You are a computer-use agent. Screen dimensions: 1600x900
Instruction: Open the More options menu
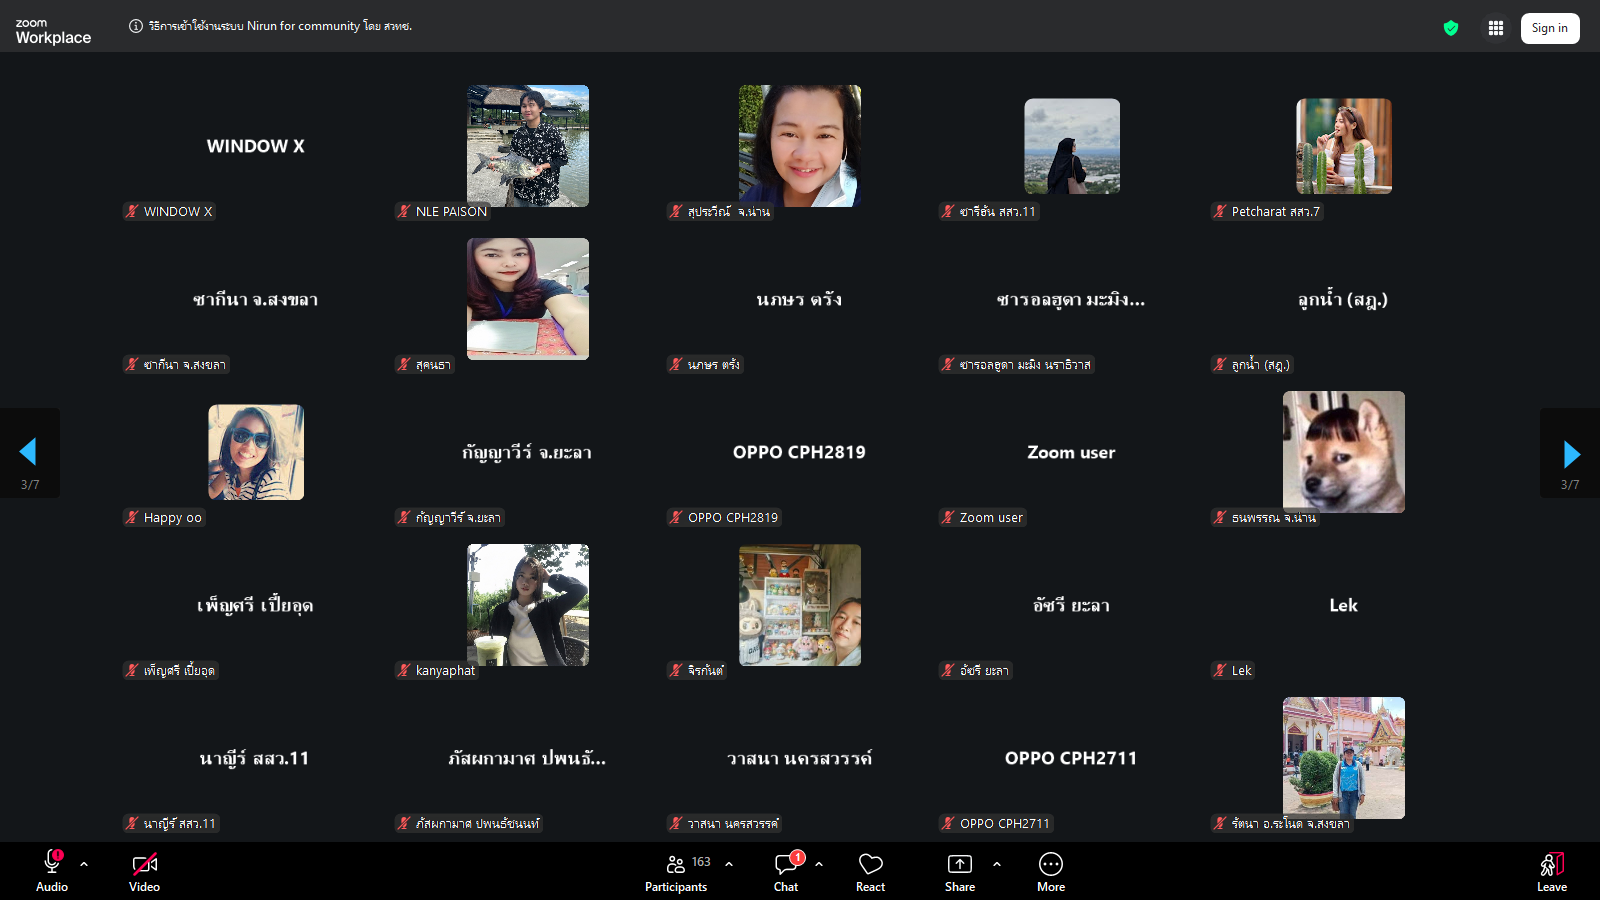pos(1050,865)
